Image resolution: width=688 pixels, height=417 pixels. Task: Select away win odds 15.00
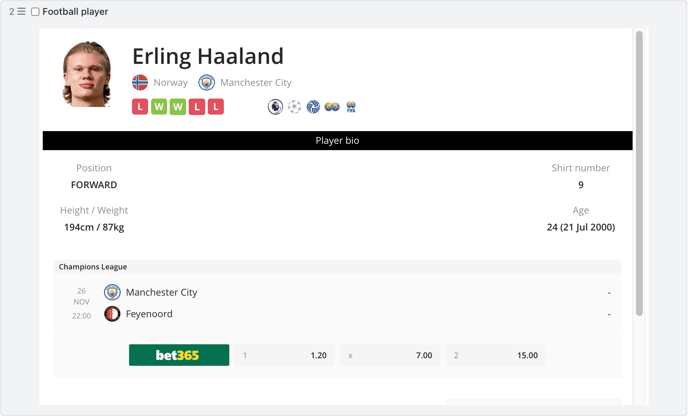496,355
